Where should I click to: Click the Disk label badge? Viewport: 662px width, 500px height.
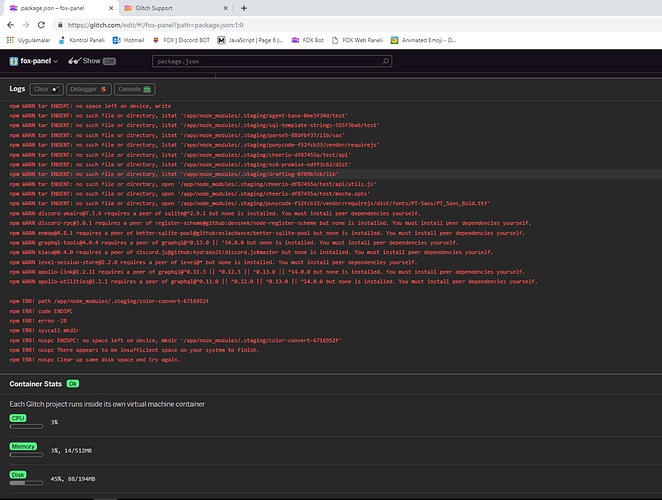18,475
